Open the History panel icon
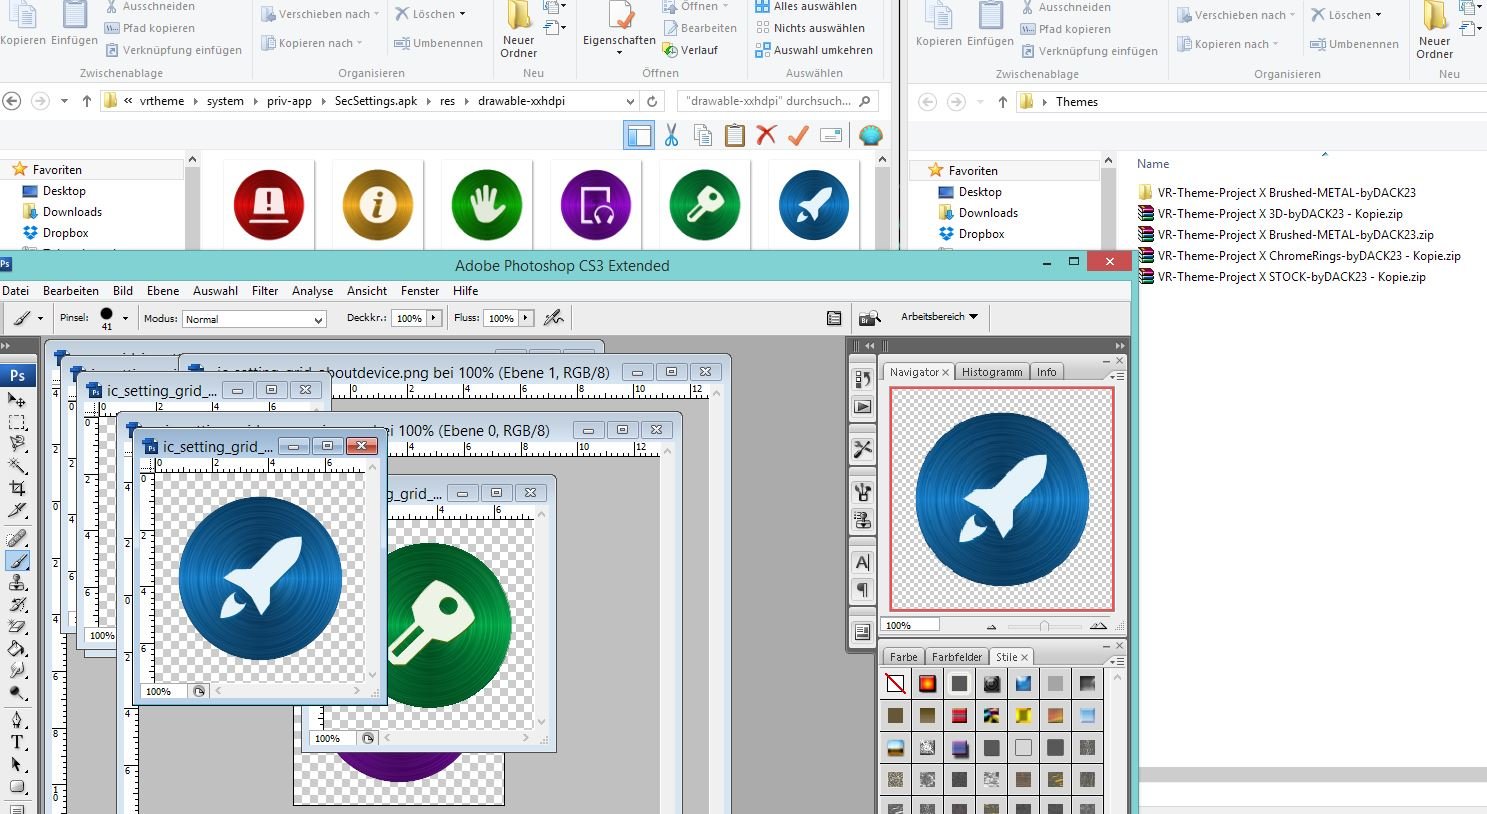This screenshot has height=814, width=1487. pyautogui.click(x=862, y=379)
